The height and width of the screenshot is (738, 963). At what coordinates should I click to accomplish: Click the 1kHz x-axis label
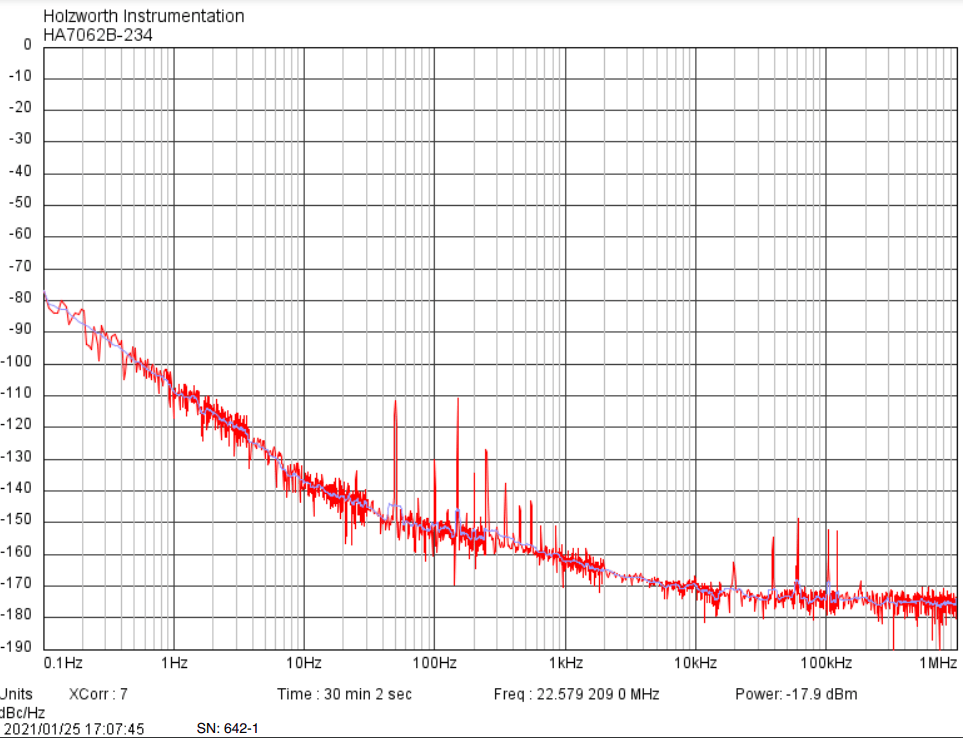tap(566, 663)
